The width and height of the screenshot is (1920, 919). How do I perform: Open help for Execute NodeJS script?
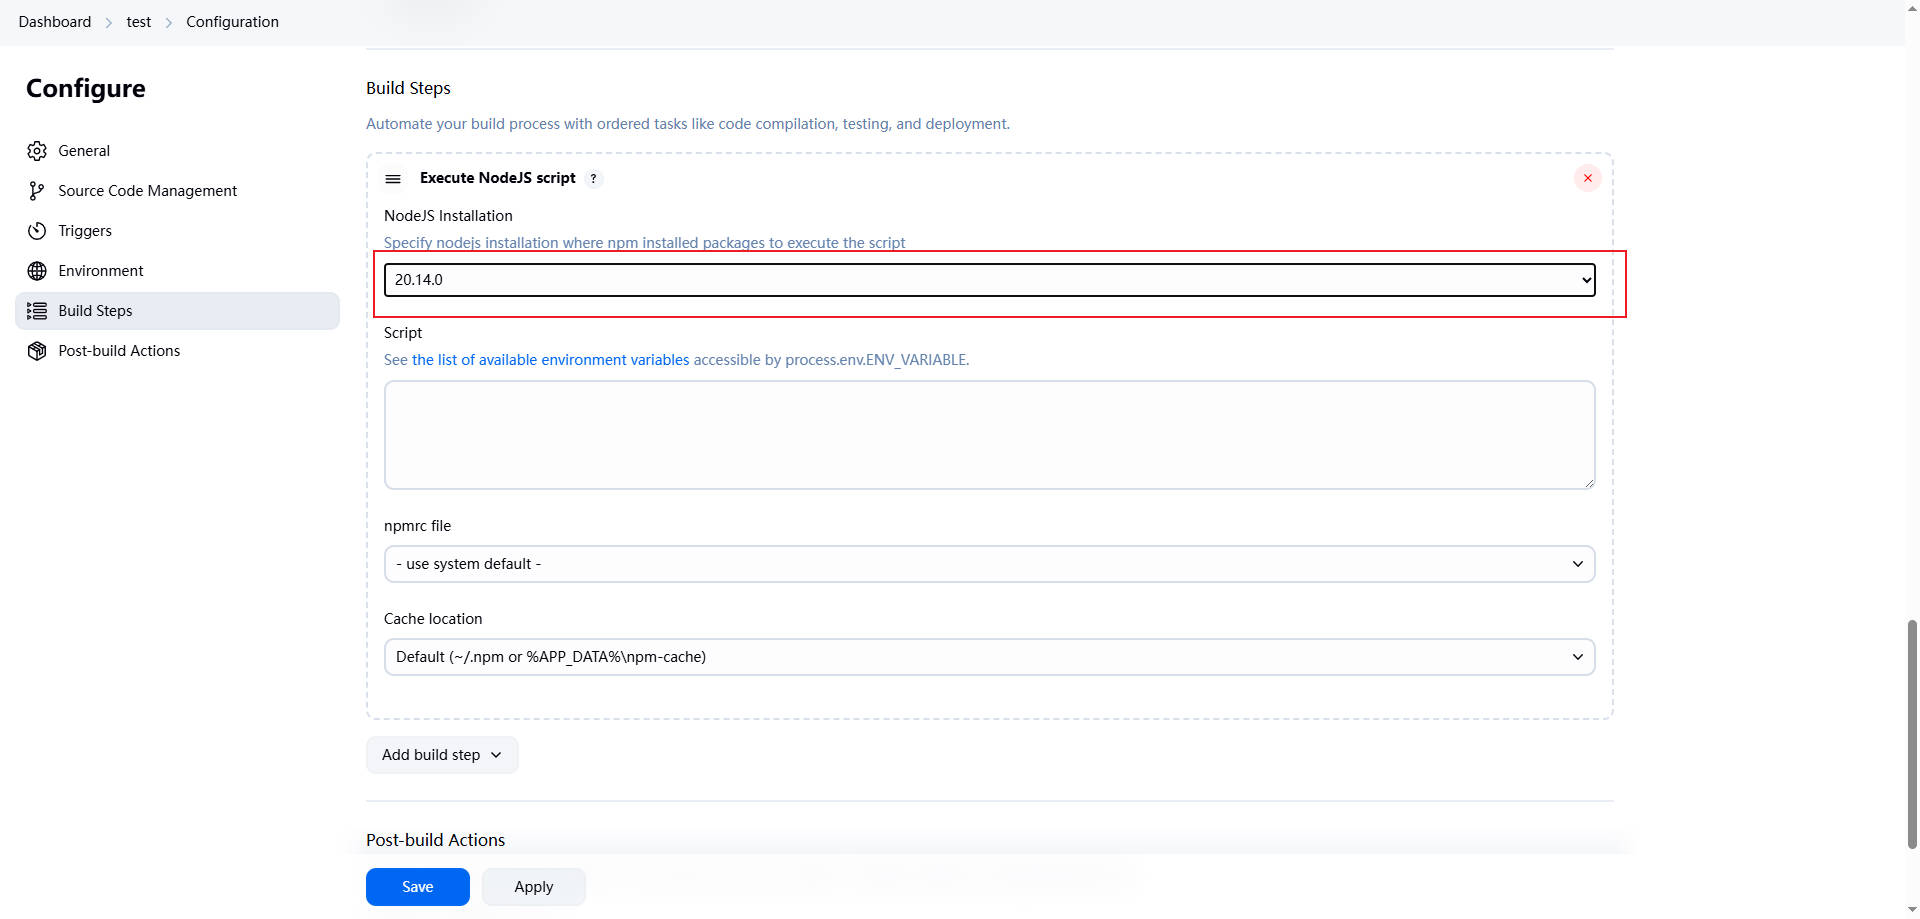(593, 179)
